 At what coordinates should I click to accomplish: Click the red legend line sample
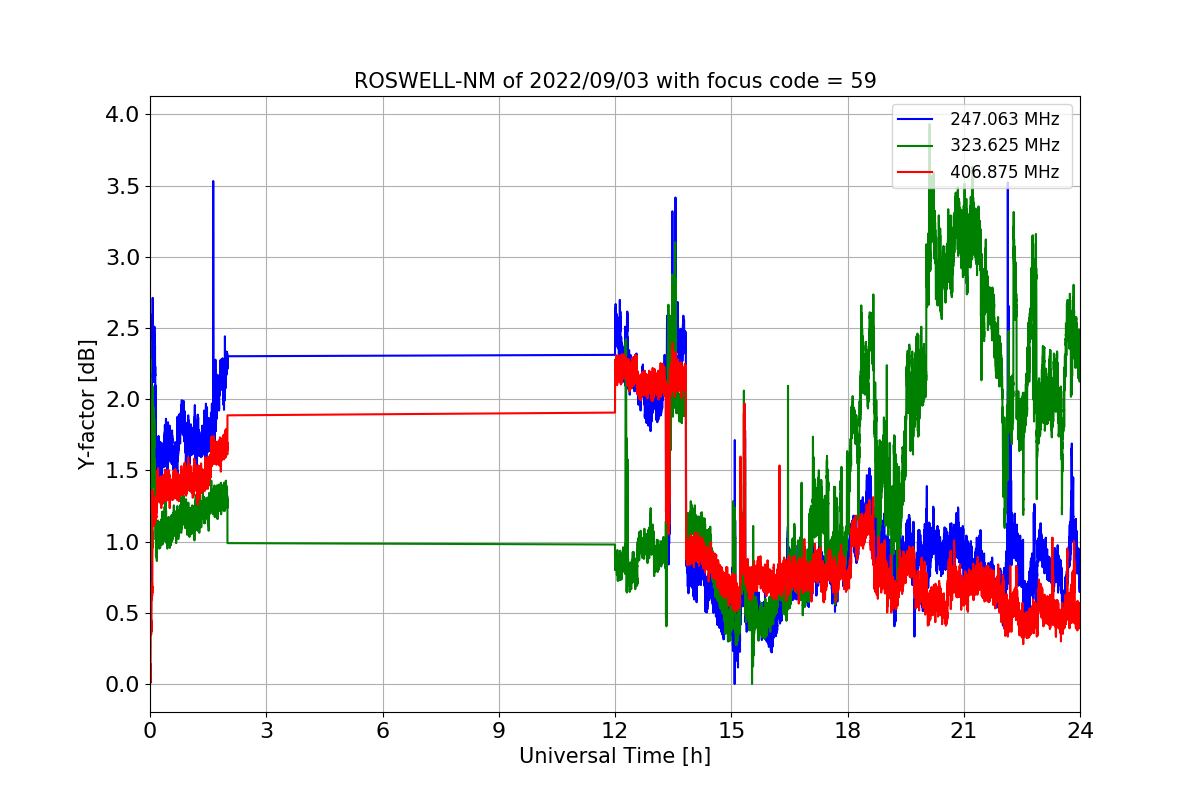[916, 172]
